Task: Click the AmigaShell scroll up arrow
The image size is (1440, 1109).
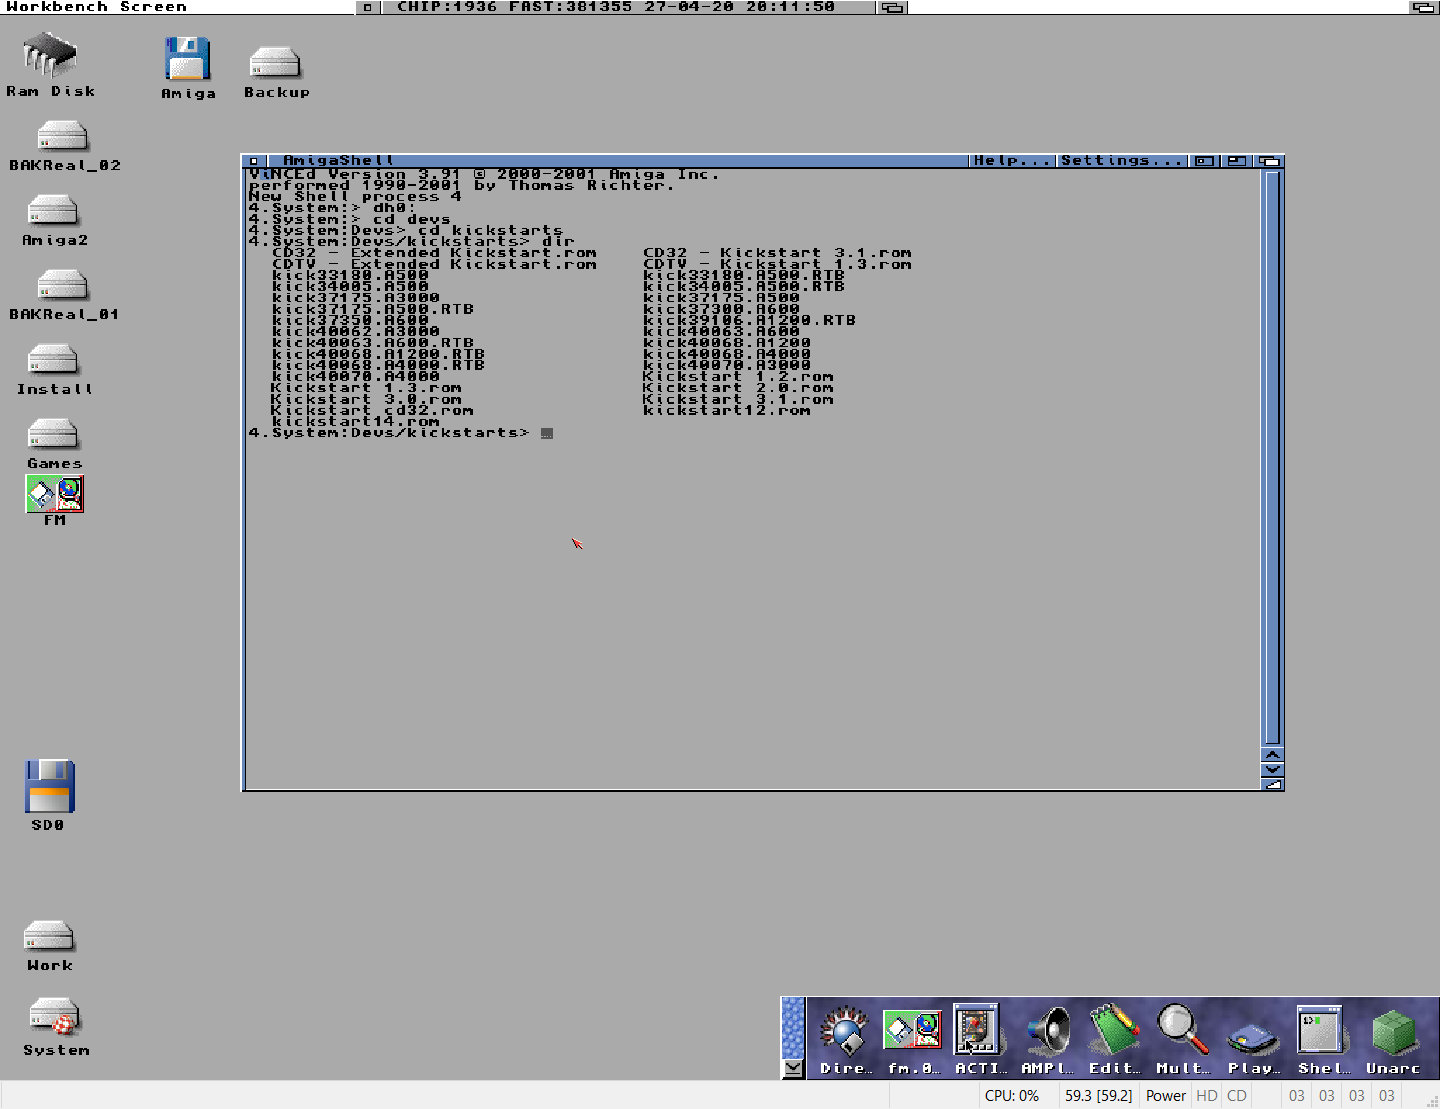Action: (1272, 755)
